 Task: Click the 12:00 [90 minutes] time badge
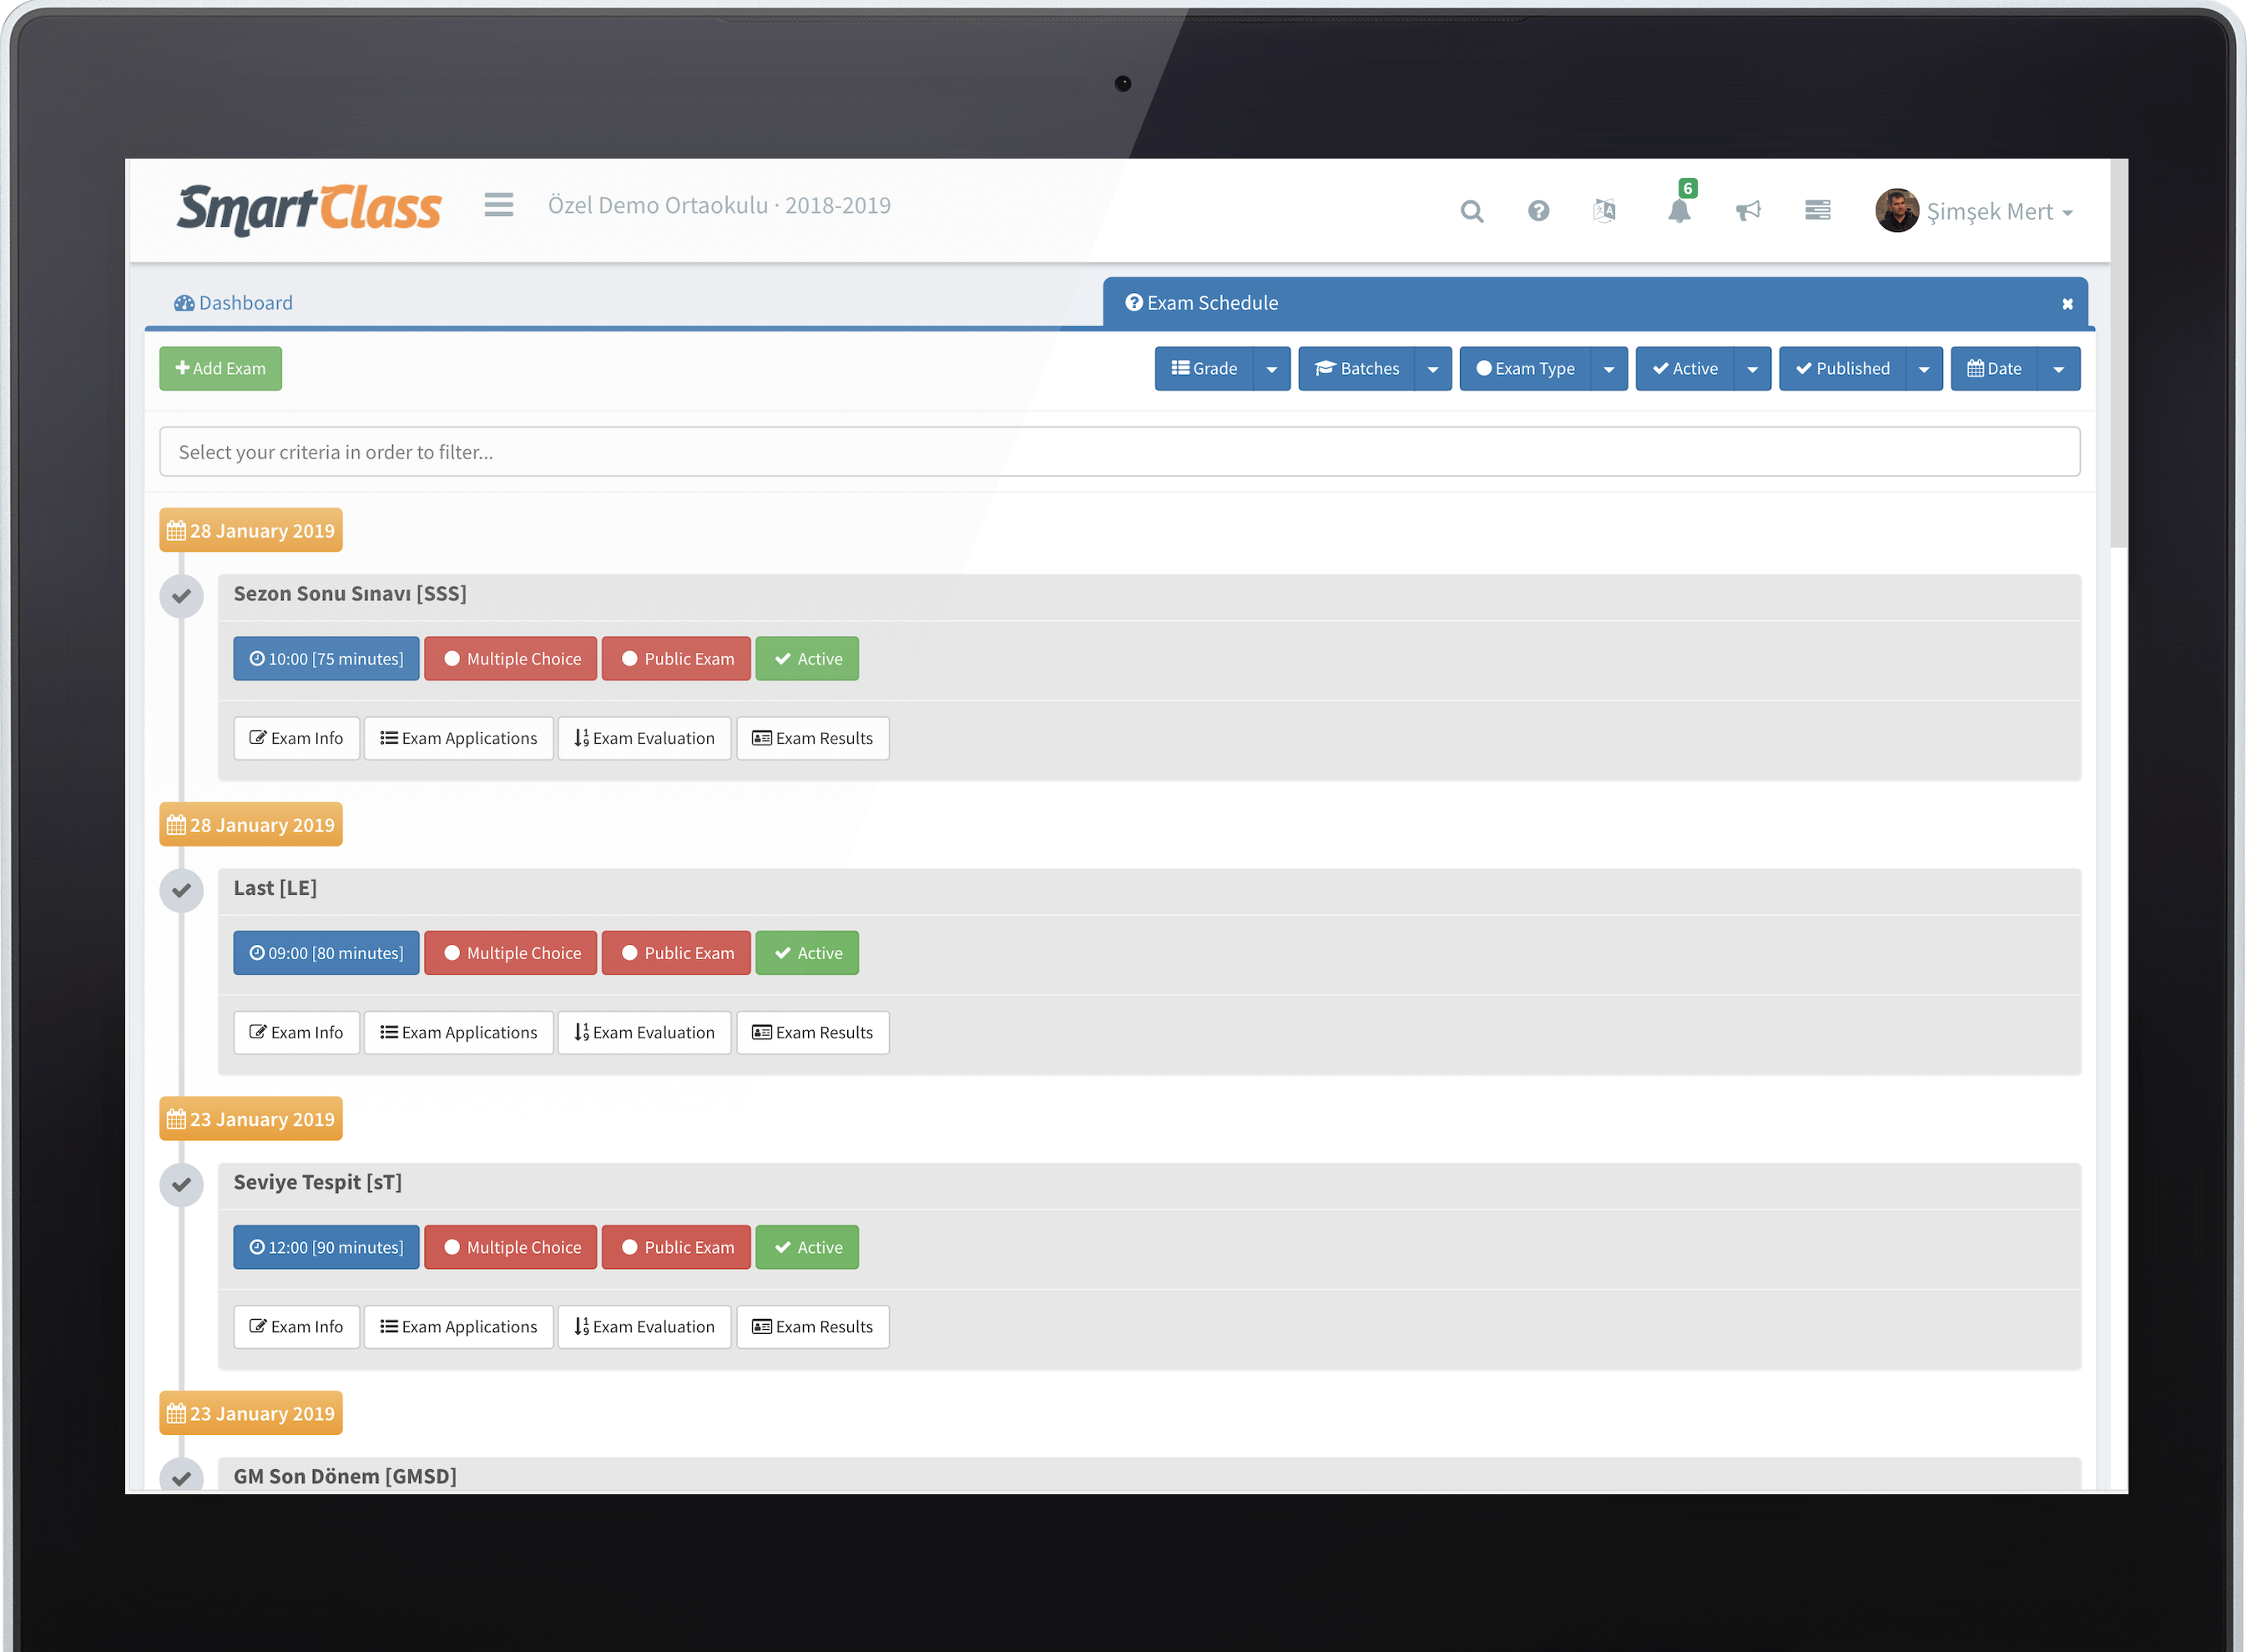[326, 1247]
